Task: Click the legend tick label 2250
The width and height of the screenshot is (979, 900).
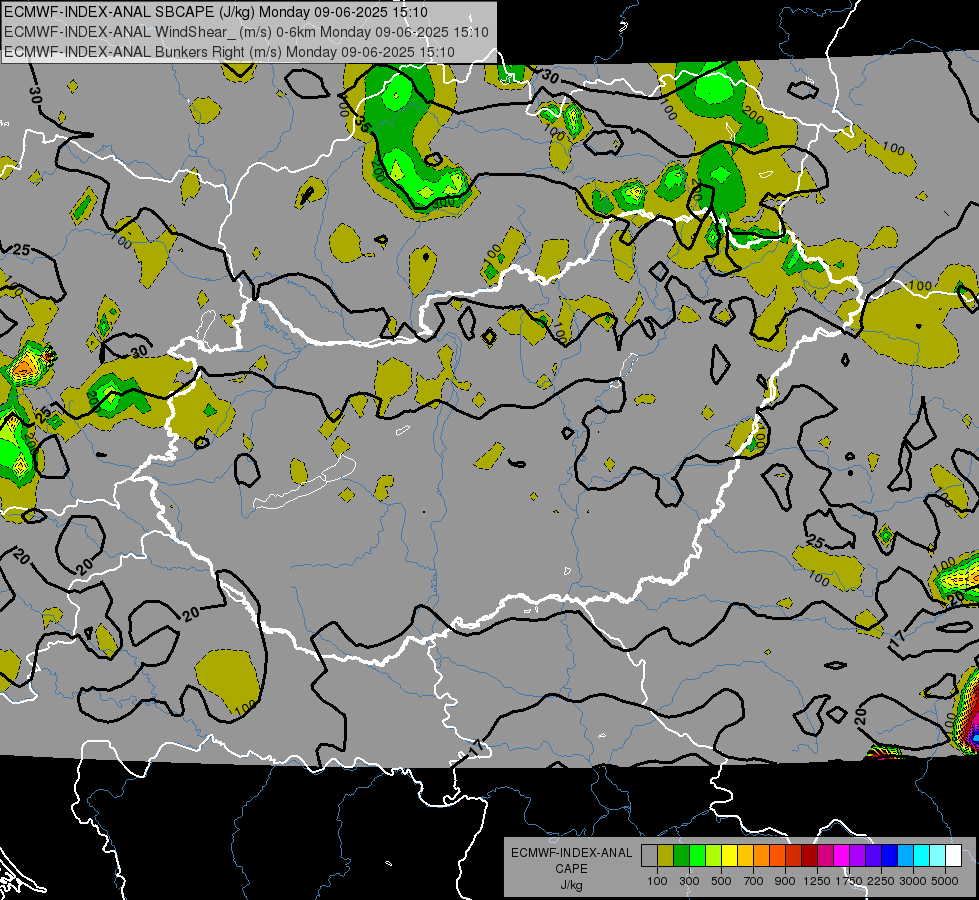Action: click(x=880, y=881)
